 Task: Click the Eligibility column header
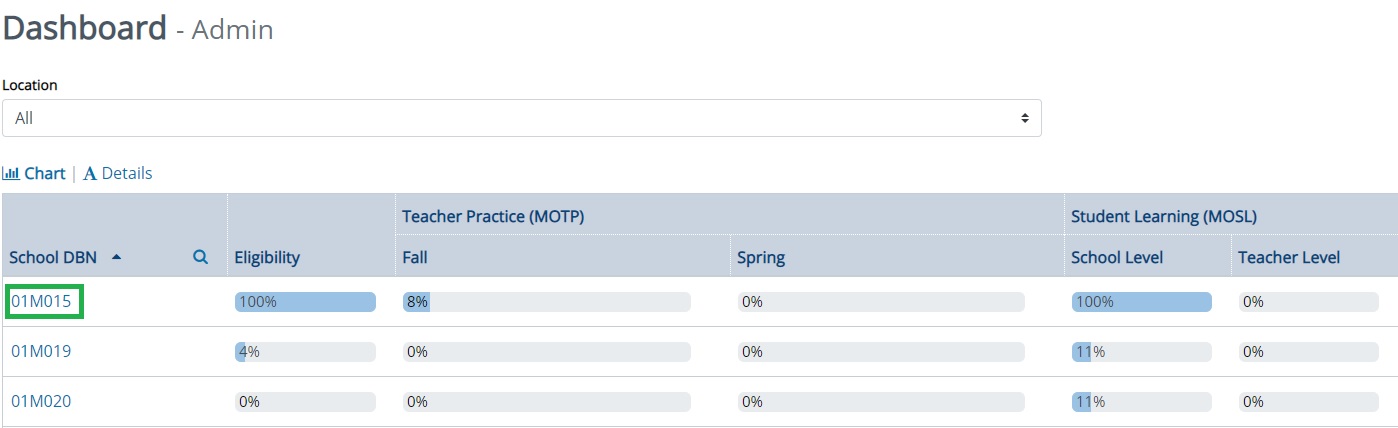click(x=267, y=257)
